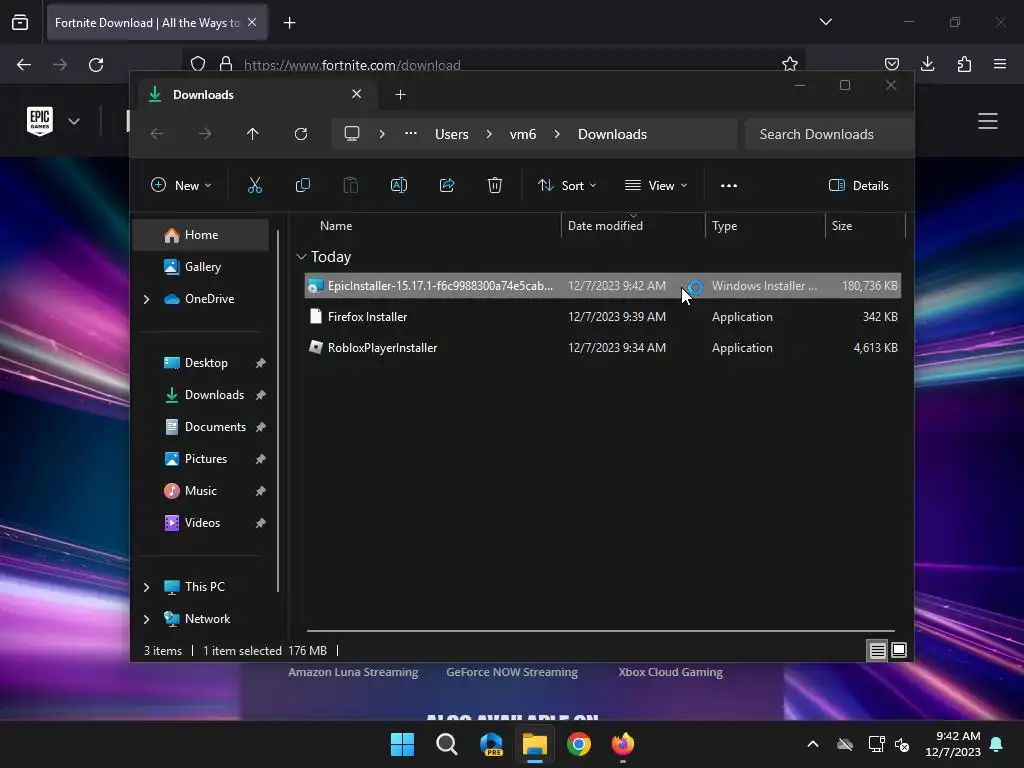
Task: Click vm6 in the breadcrumb path
Action: pos(522,134)
